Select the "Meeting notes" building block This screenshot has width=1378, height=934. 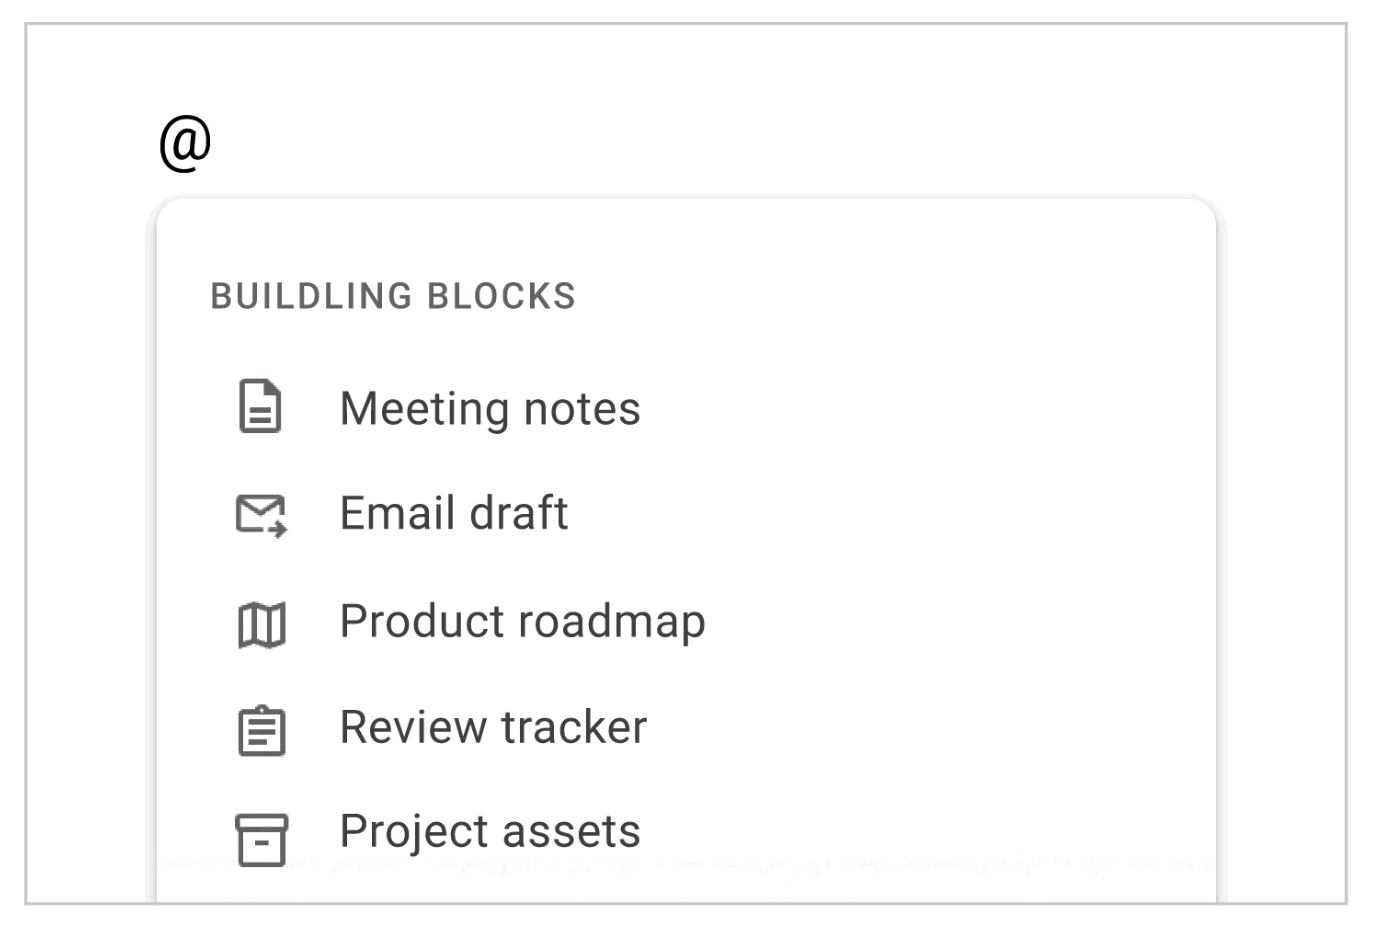click(489, 409)
